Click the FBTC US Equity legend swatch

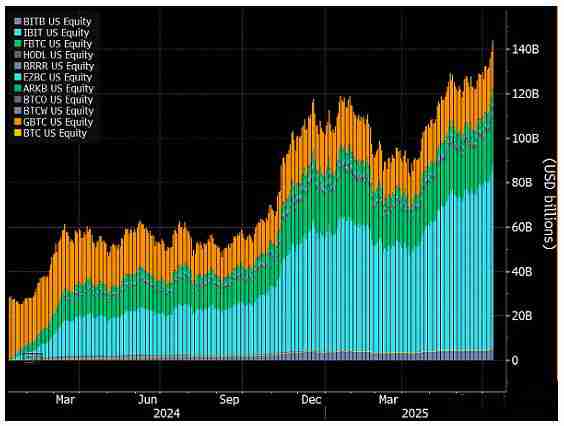18,44
